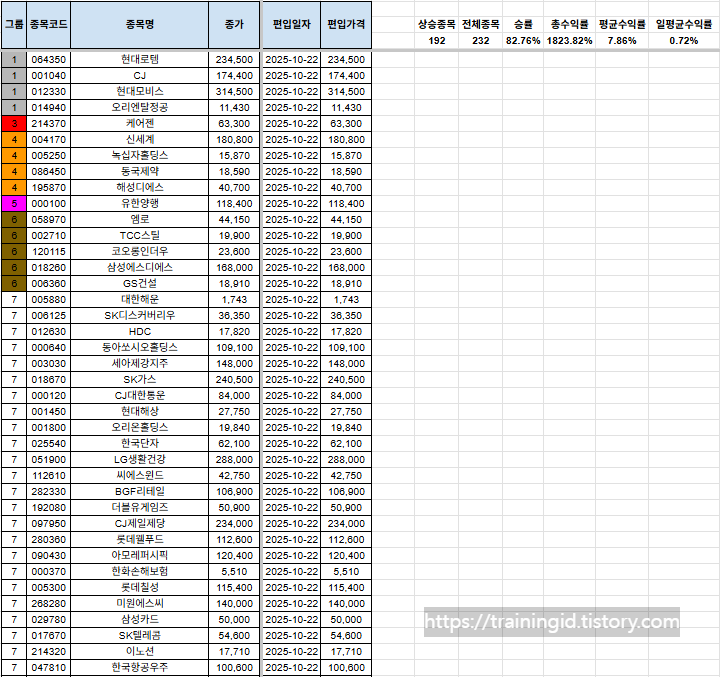Screen dimensions: 720x677
Task: Select the 편입일자 column header
Action: click(x=292, y=25)
